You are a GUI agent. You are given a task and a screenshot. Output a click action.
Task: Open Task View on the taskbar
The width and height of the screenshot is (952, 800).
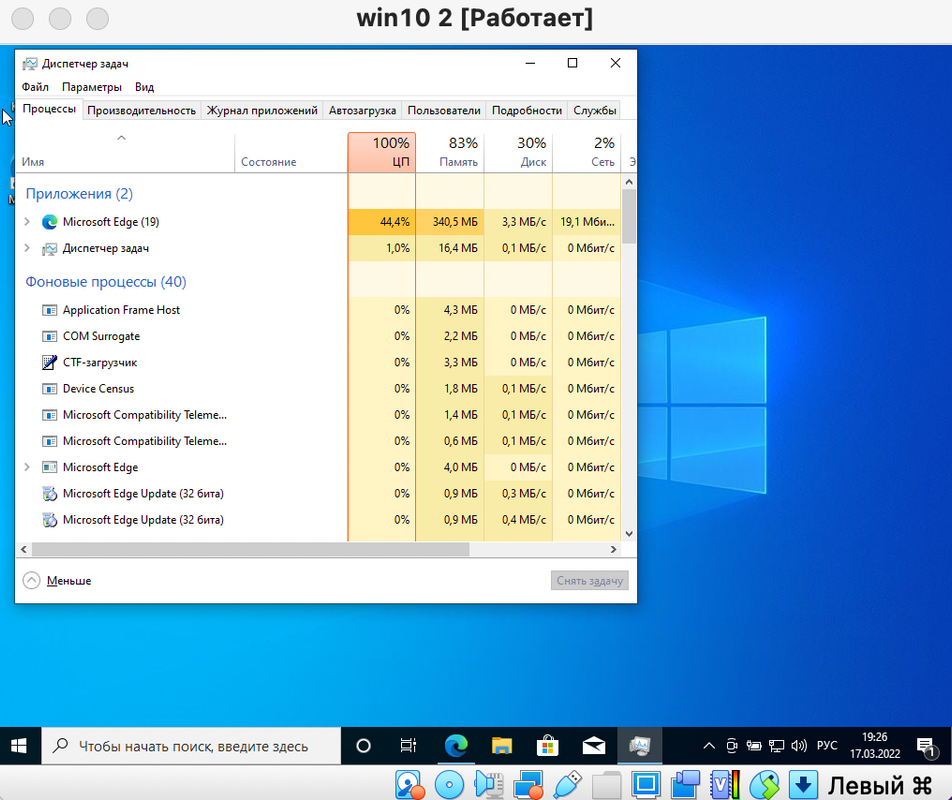(409, 745)
